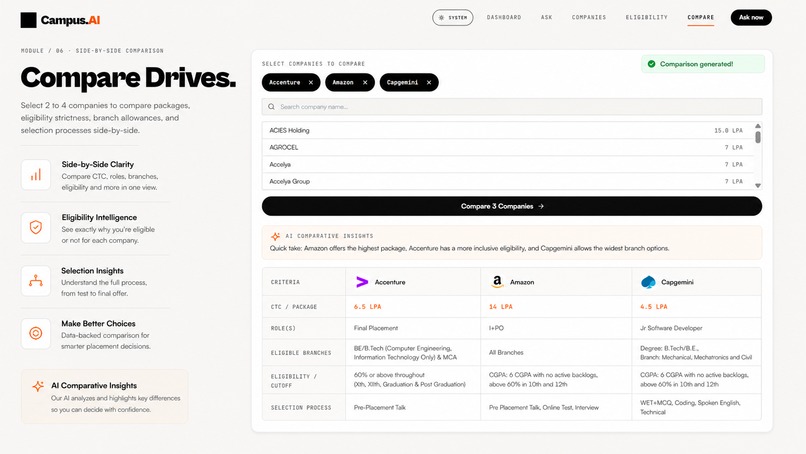The width and height of the screenshot is (806, 454).
Task: Click the bar chart icon for Side-by-Side Clarity
Action: pos(35,175)
